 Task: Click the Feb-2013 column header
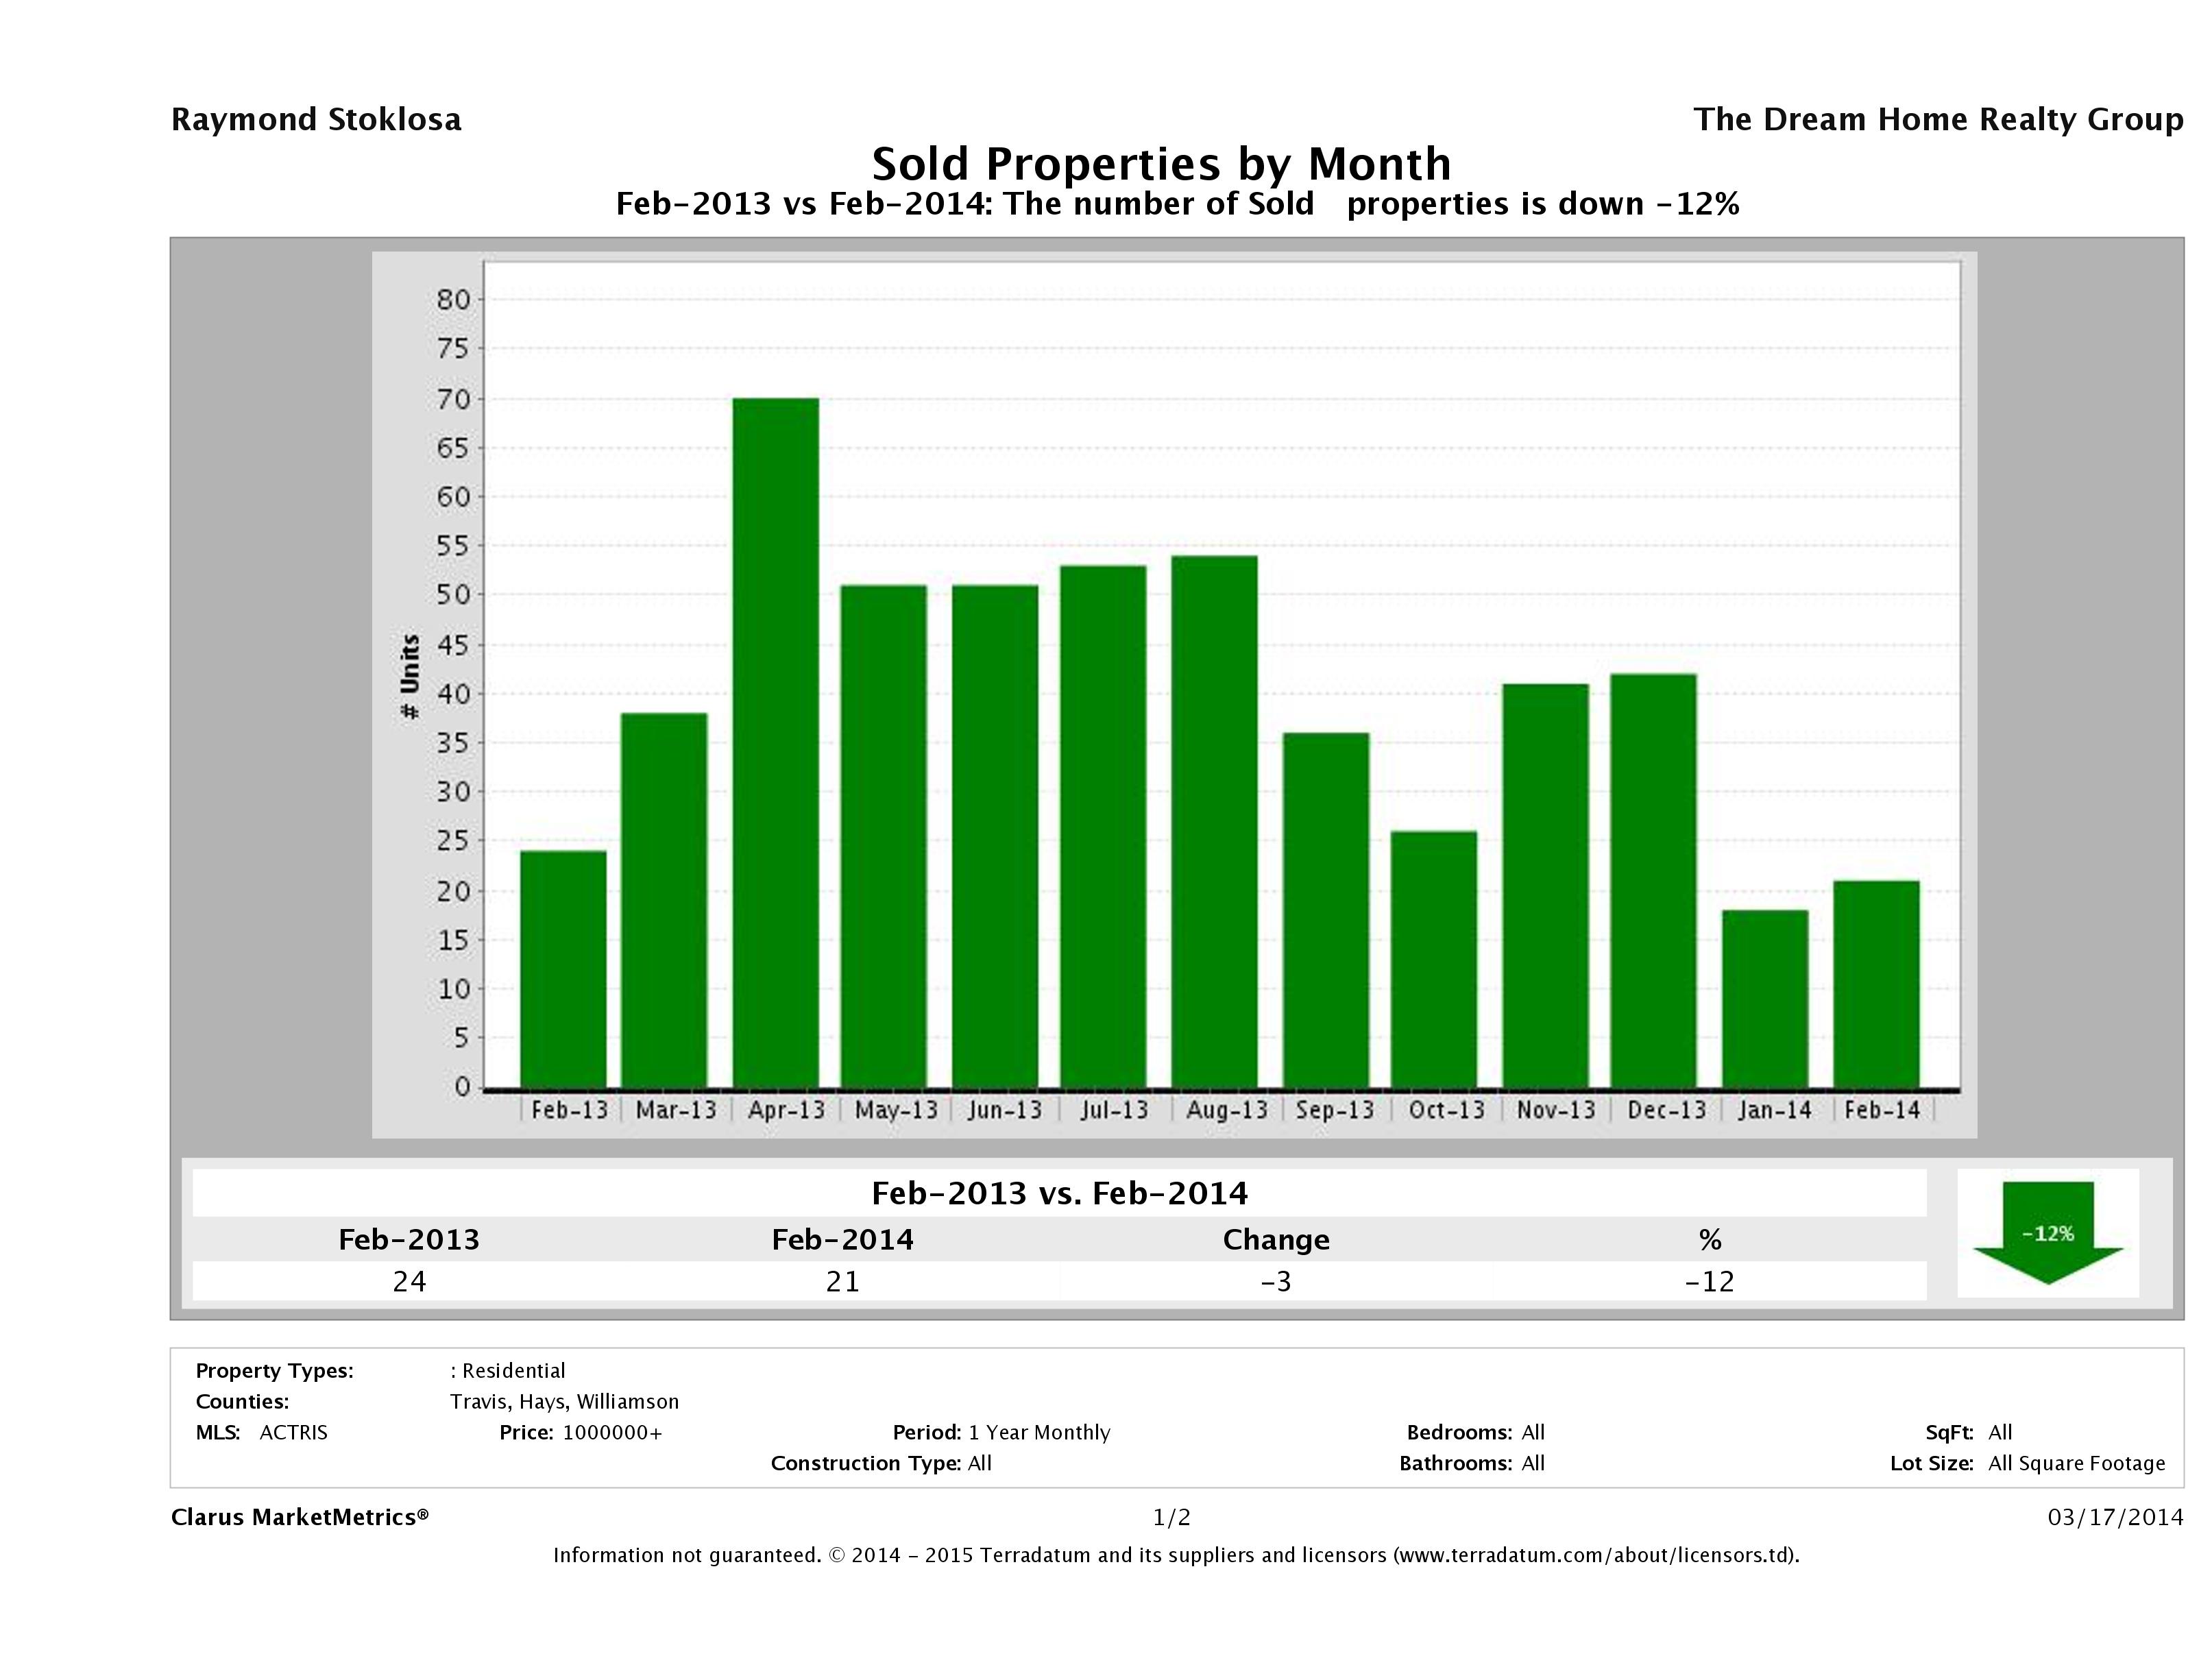point(409,1240)
